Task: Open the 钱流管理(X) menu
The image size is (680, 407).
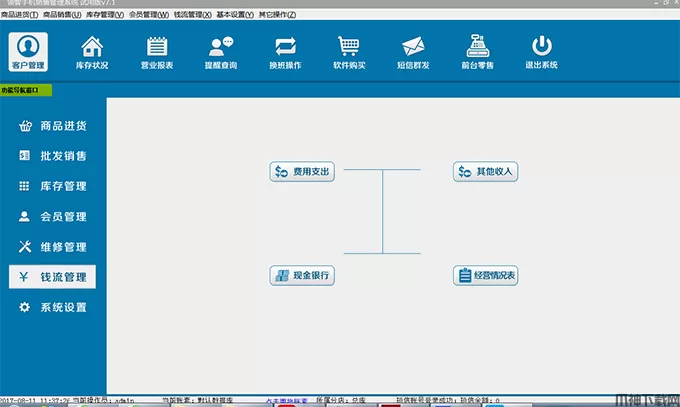Action: (193, 15)
